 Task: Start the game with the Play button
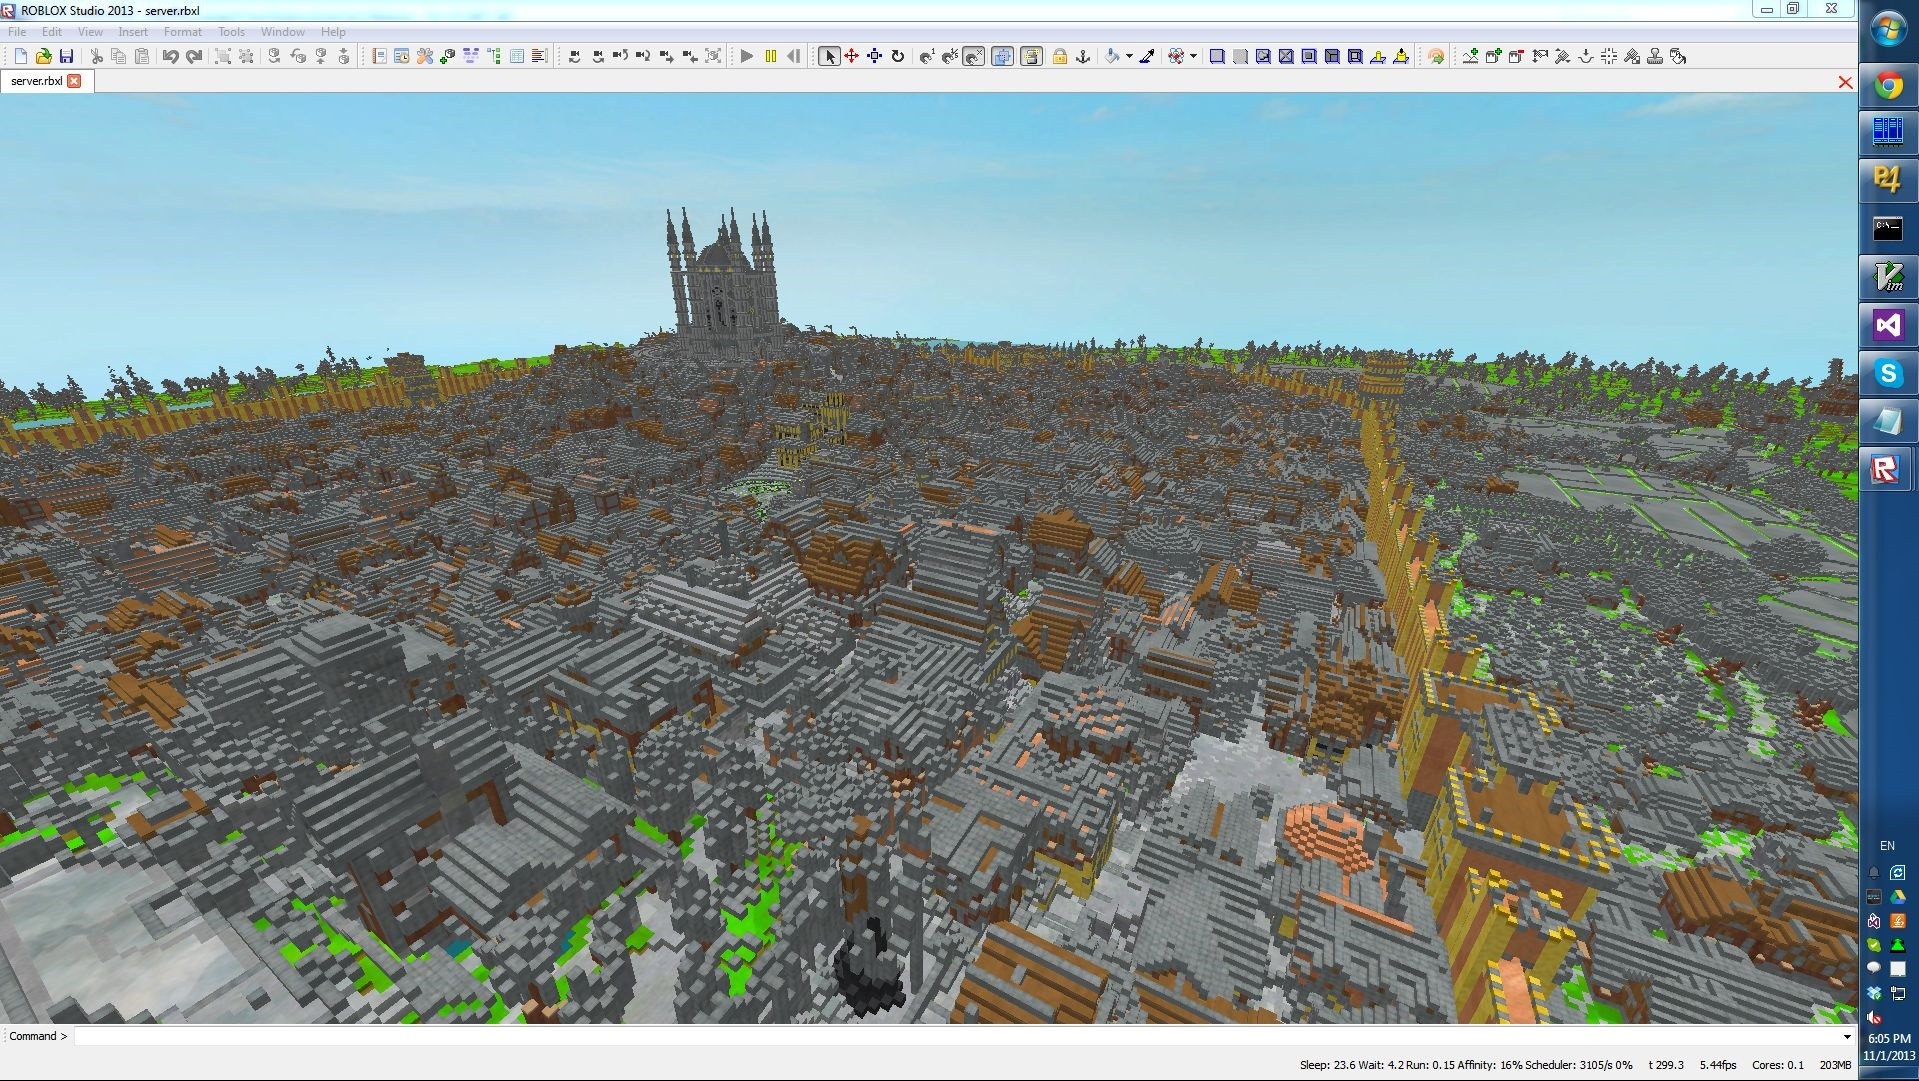(746, 57)
